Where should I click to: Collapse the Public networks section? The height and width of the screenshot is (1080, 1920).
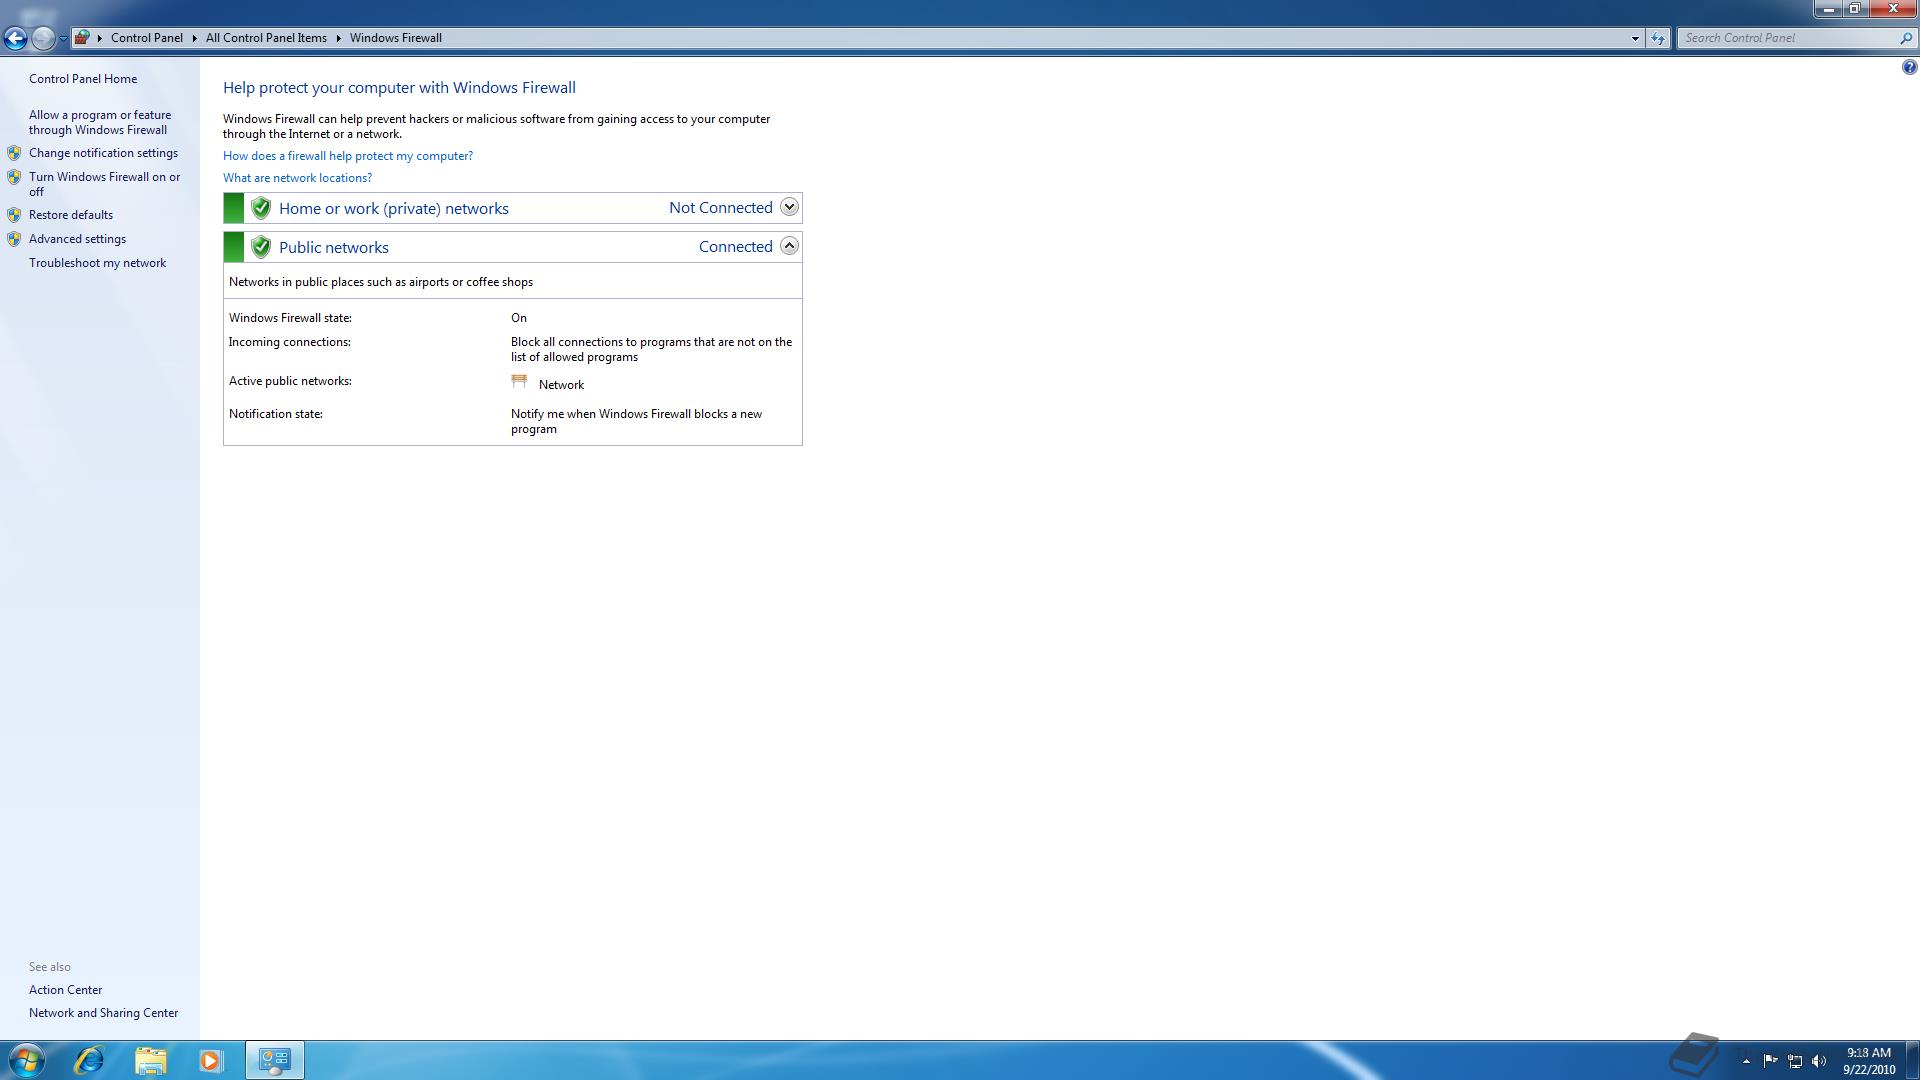pyautogui.click(x=789, y=246)
